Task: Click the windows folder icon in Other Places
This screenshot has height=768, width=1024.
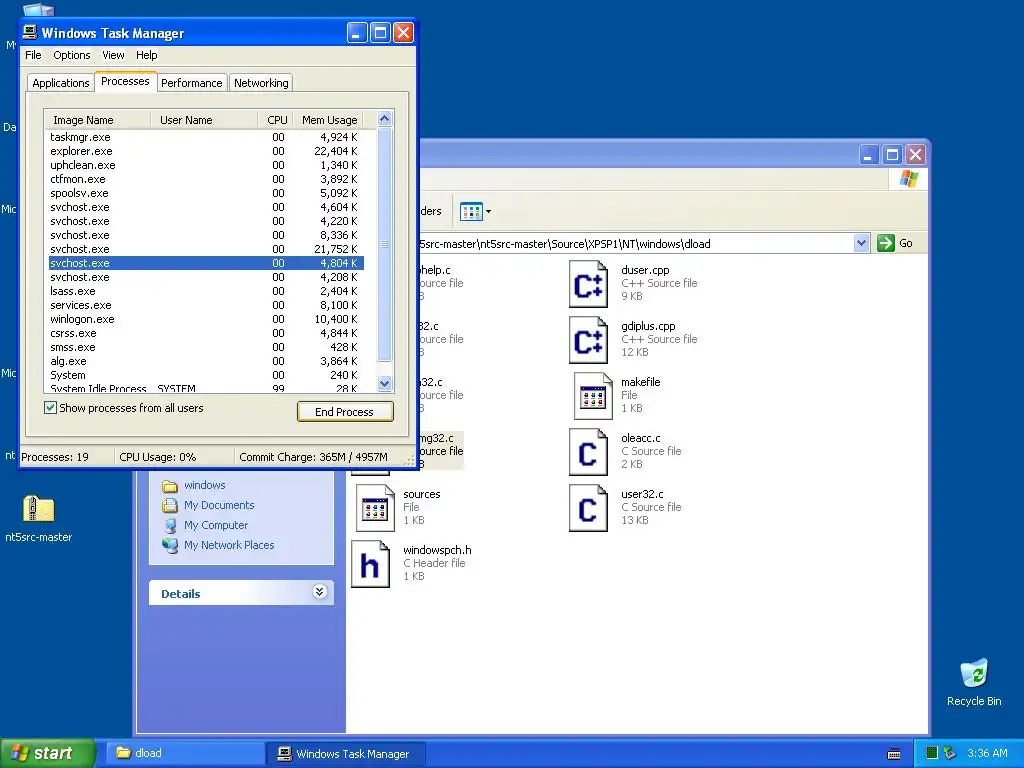Action: click(x=170, y=486)
